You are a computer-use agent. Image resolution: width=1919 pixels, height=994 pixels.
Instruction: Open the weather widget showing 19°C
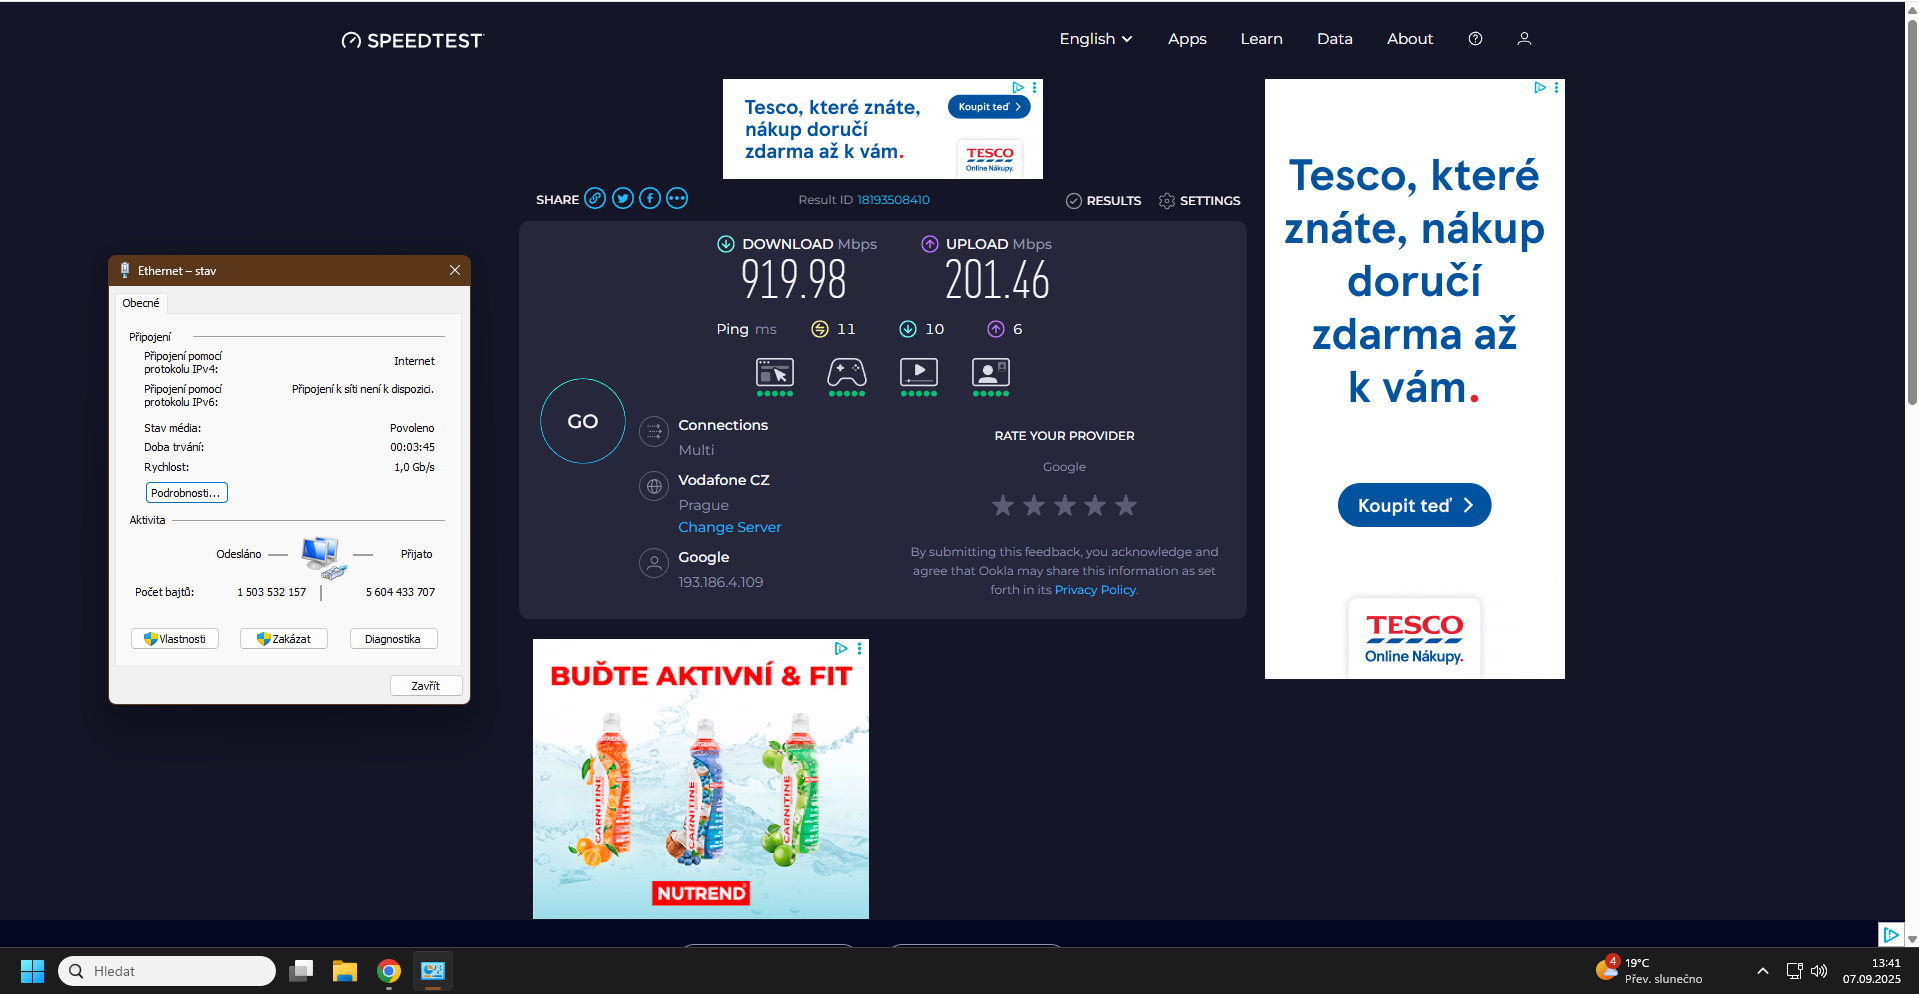[1649, 971]
